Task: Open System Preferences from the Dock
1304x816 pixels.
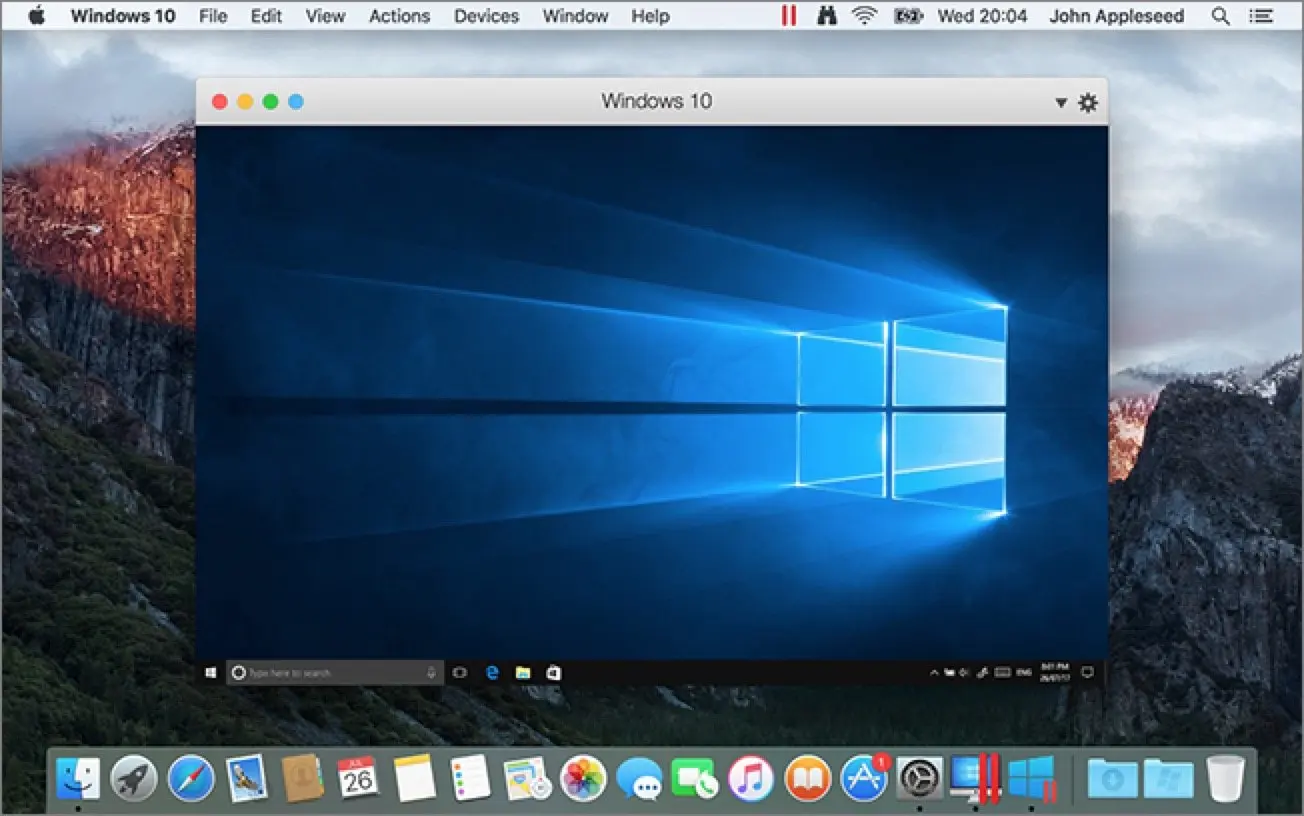Action: [x=920, y=777]
